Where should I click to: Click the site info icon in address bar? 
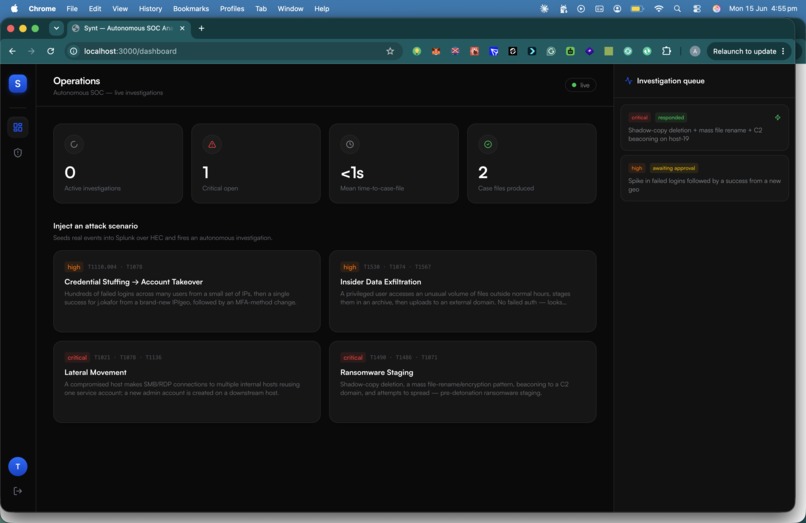point(74,51)
